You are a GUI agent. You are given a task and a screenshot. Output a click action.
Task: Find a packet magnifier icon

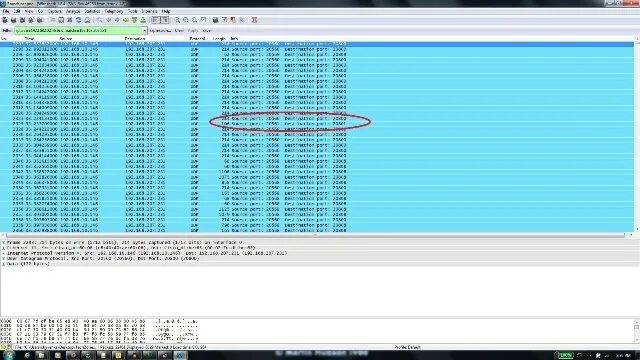click(100, 20)
